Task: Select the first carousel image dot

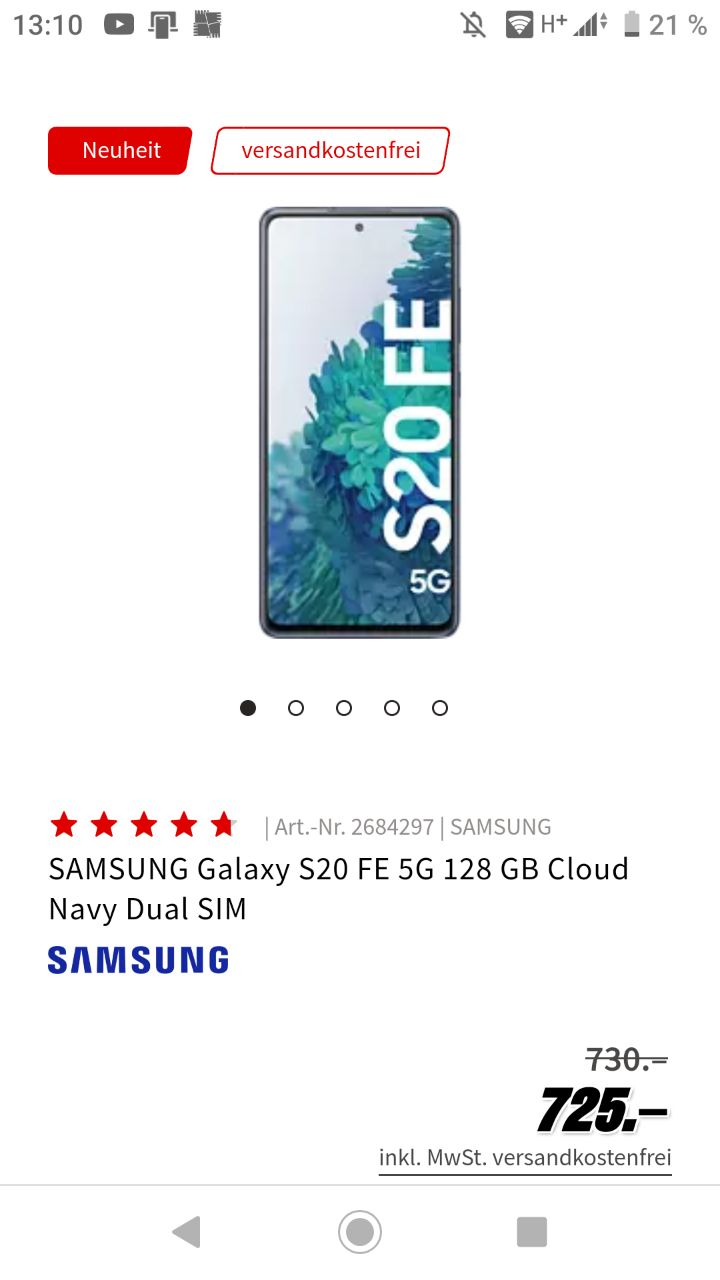Action: (x=248, y=708)
